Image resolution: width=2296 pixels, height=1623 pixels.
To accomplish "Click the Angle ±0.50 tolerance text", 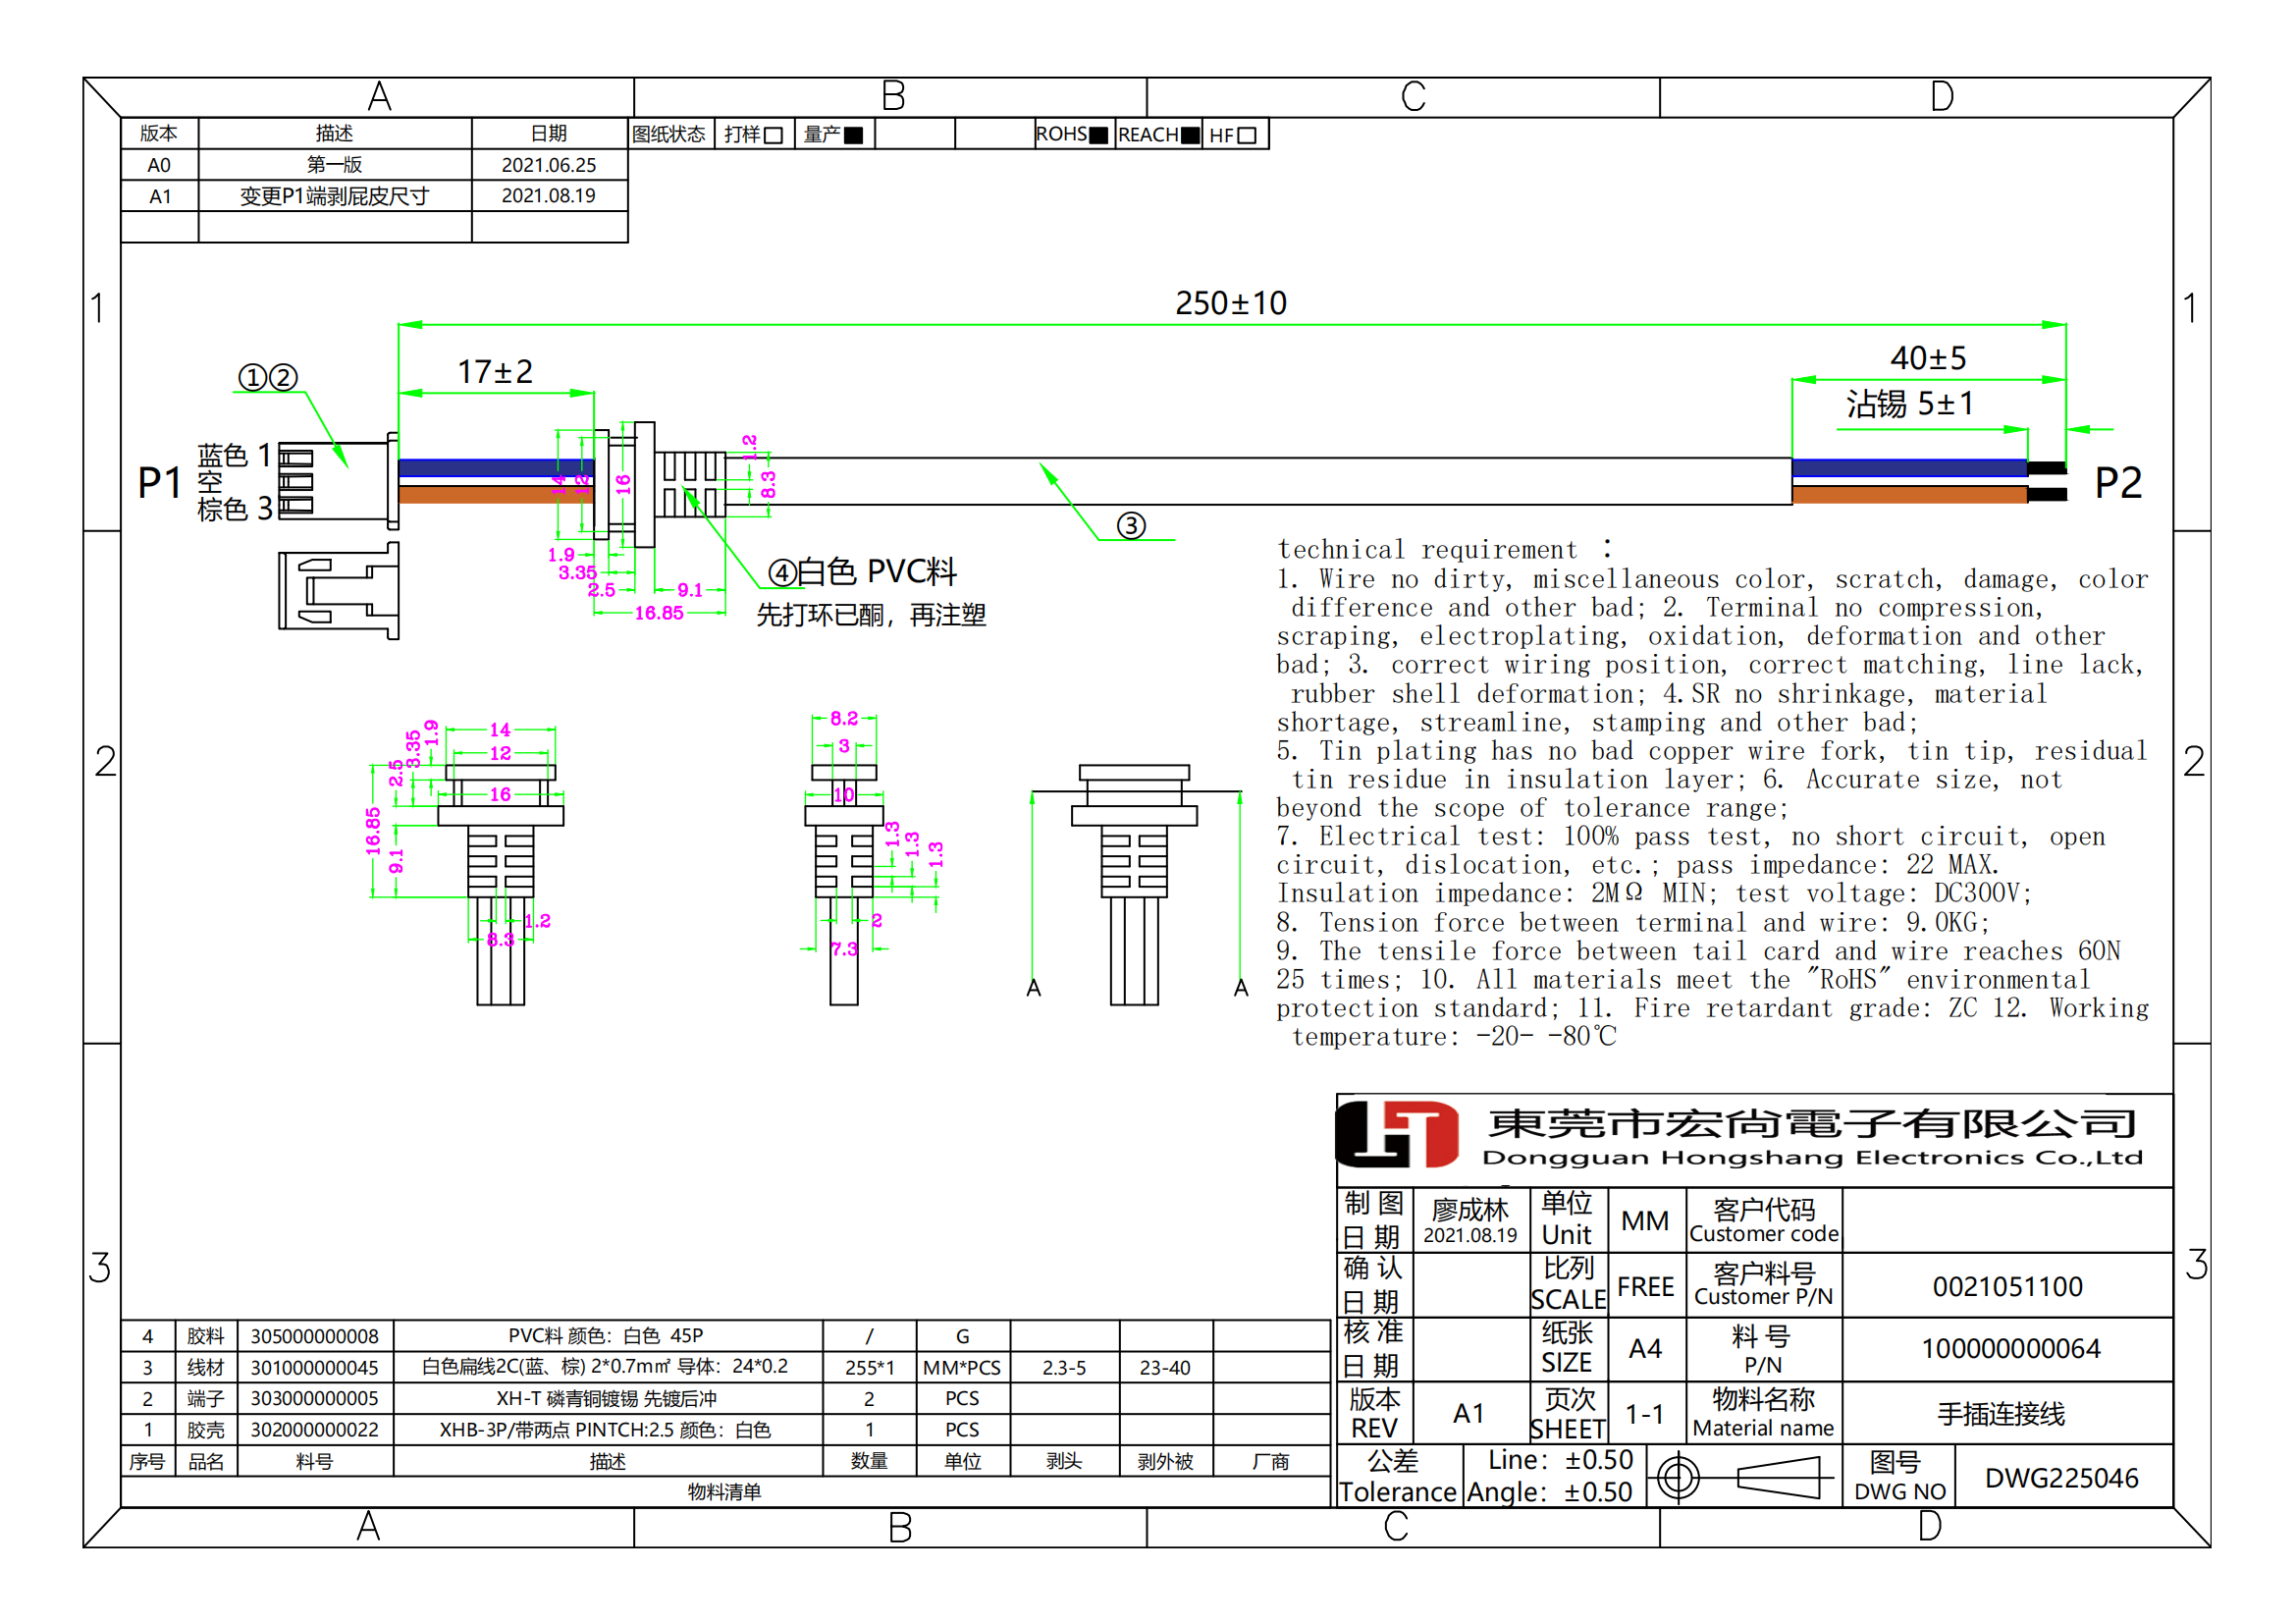I will tap(1549, 1492).
